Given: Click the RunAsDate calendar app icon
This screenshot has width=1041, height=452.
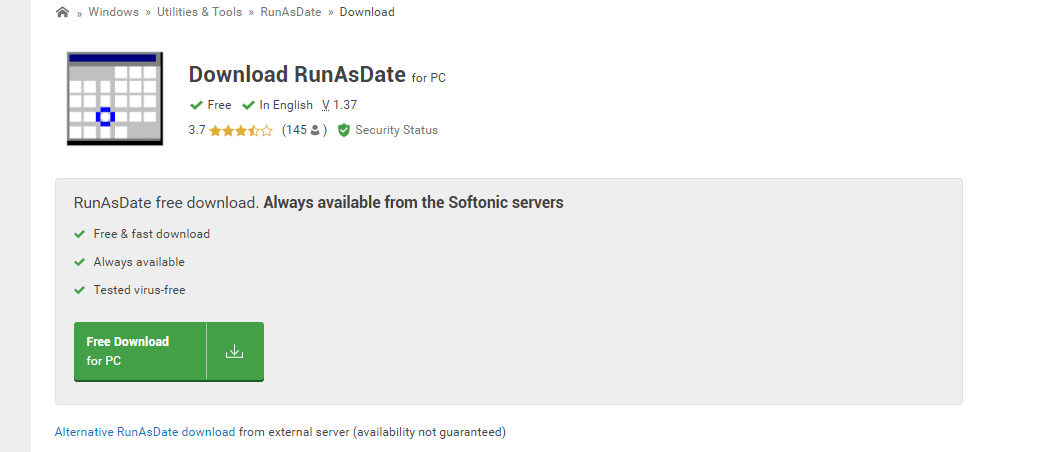Looking at the screenshot, I should point(115,98).
